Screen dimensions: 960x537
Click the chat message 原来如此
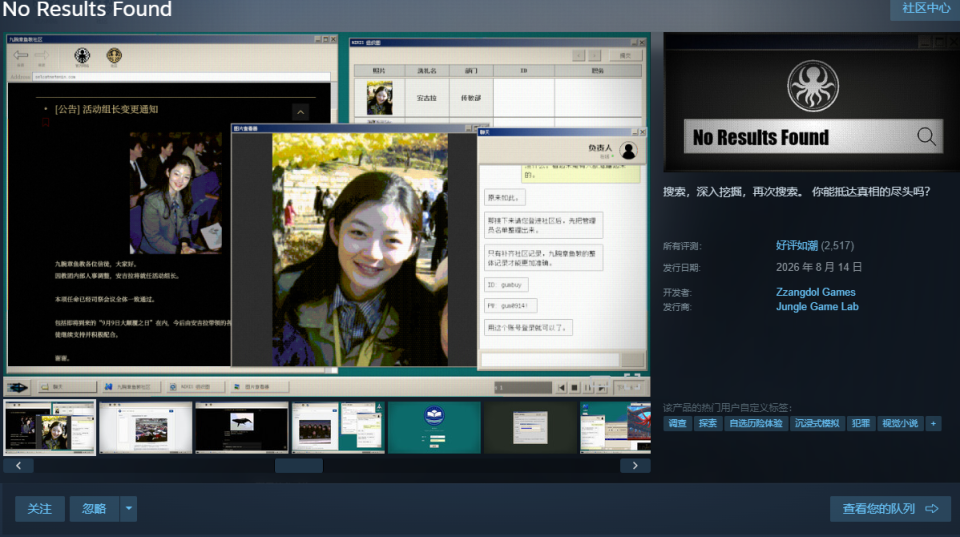(x=504, y=198)
